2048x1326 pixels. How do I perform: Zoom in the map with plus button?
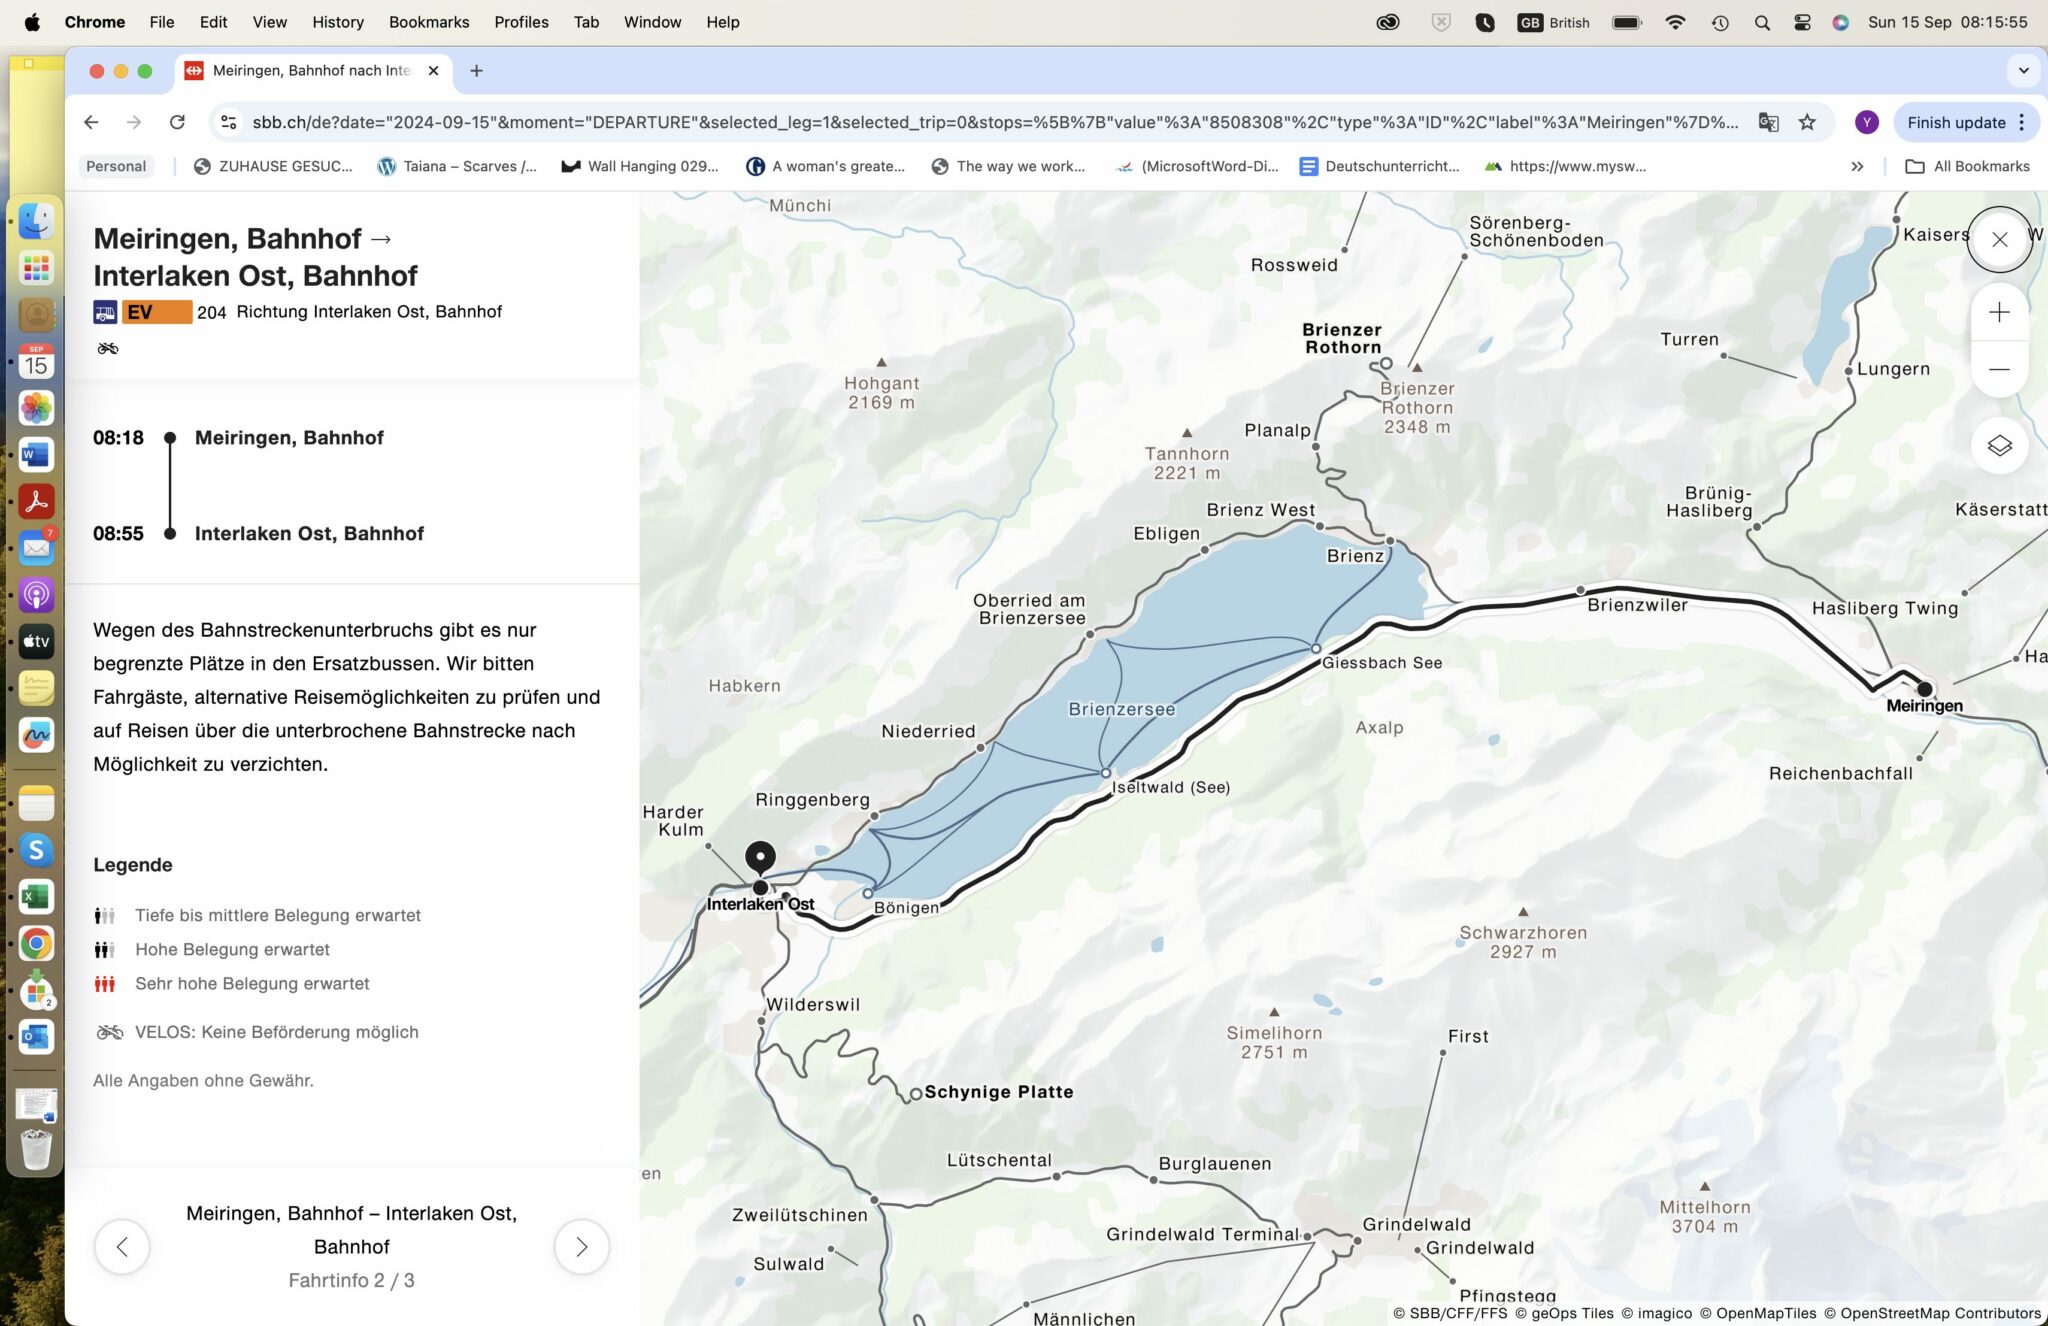pos(1999,312)
